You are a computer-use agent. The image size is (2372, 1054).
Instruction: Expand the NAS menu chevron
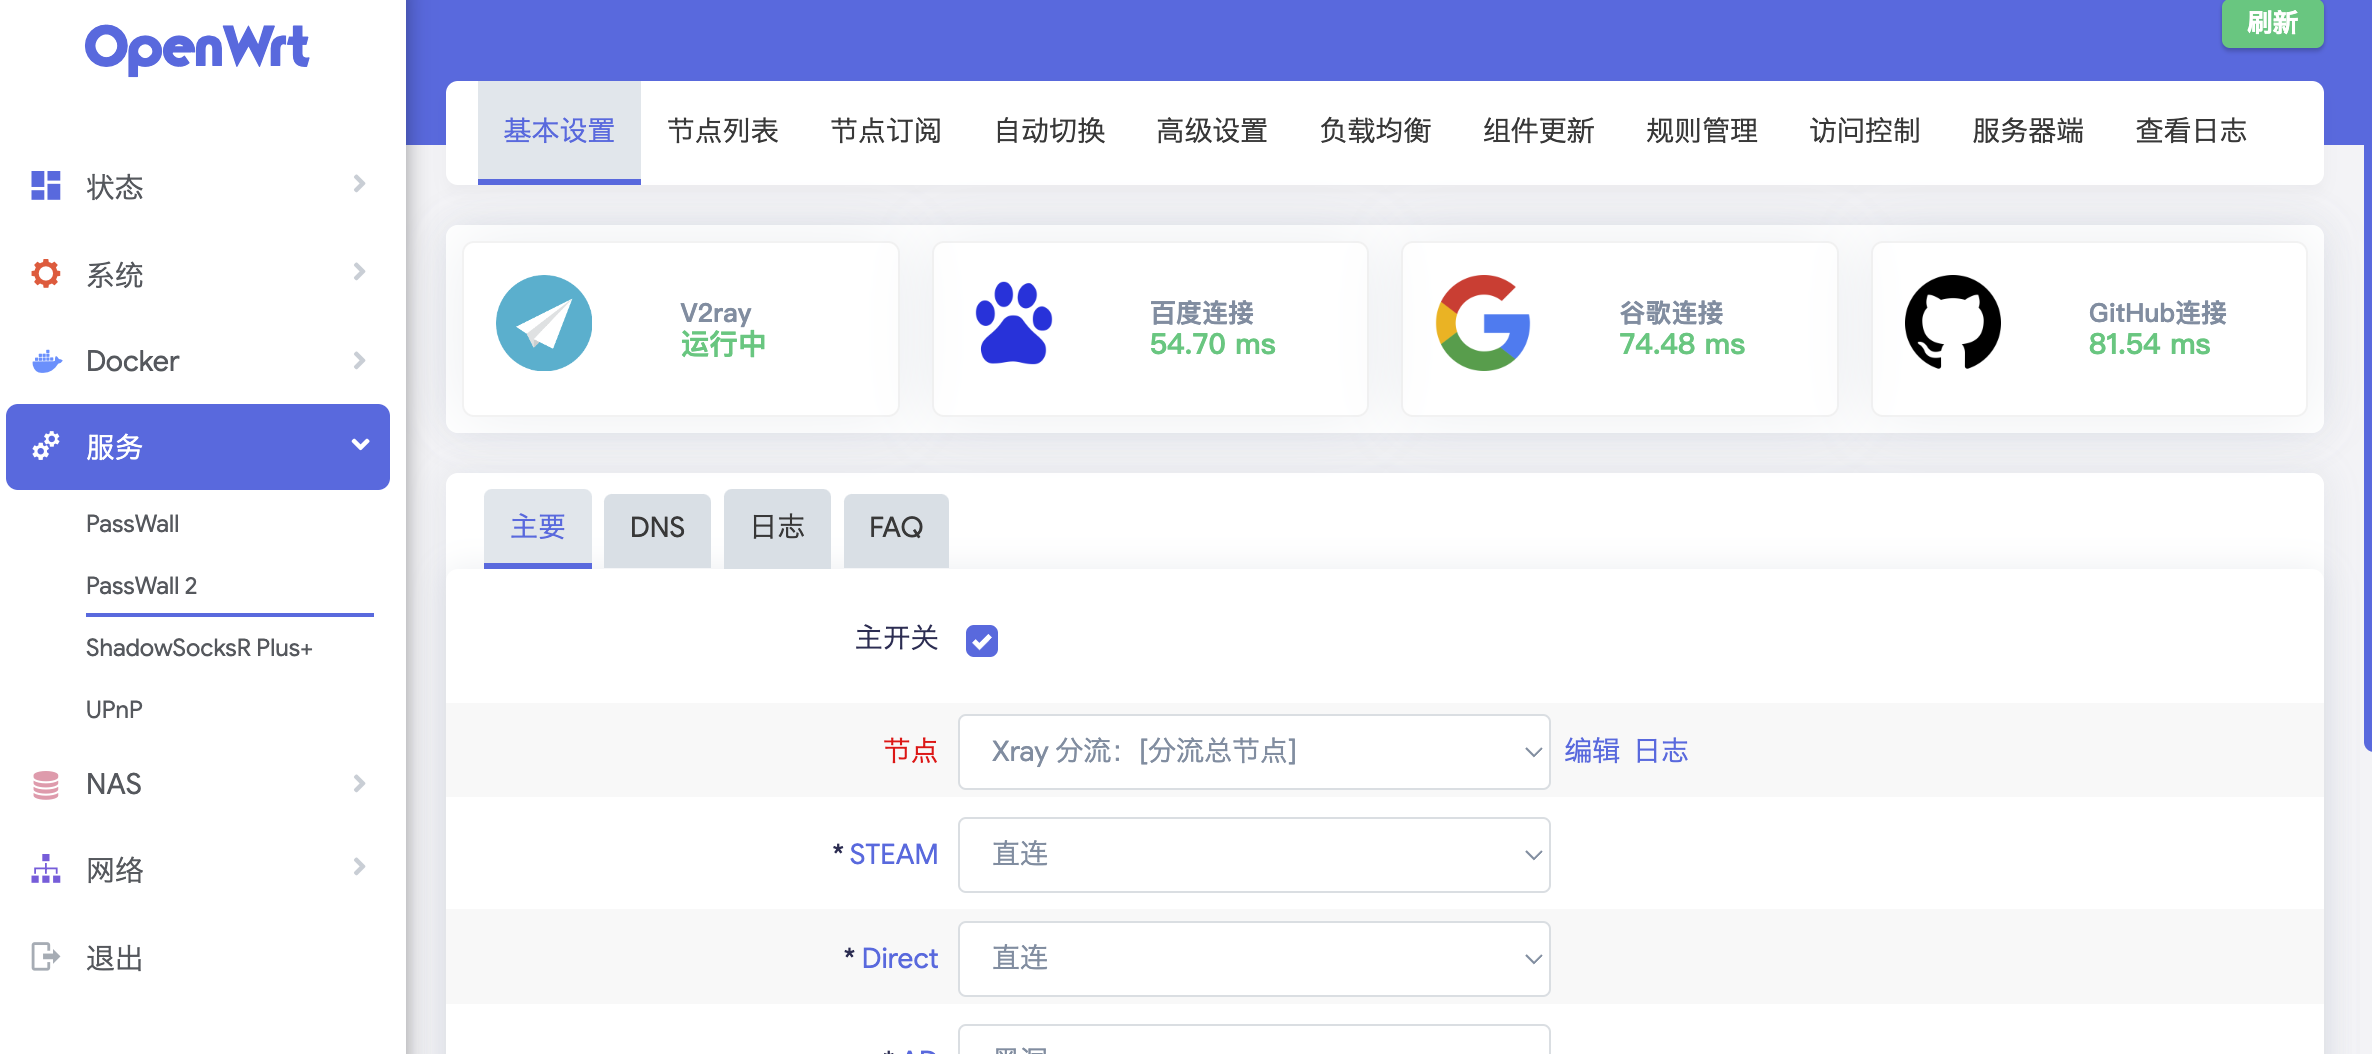coord(359,783)
